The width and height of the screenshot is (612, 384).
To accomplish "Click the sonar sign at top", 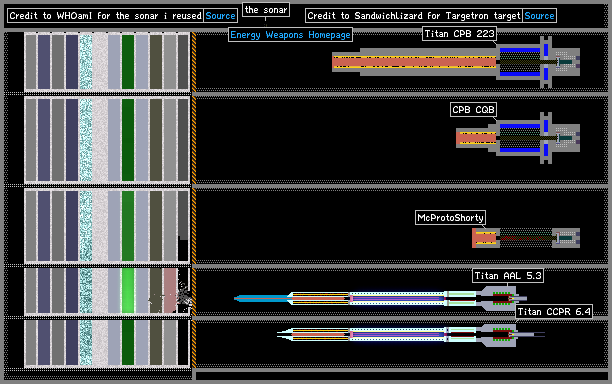I will pos(266,9).
